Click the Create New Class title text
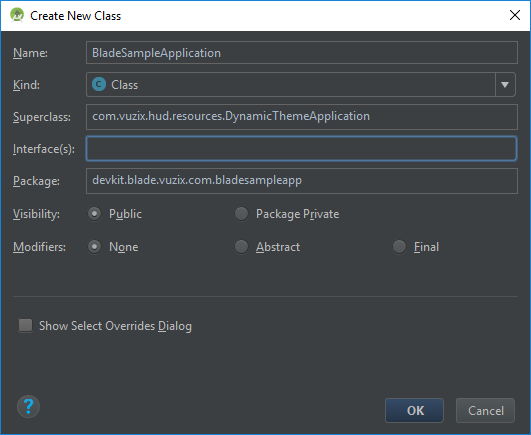 (76, 16)
